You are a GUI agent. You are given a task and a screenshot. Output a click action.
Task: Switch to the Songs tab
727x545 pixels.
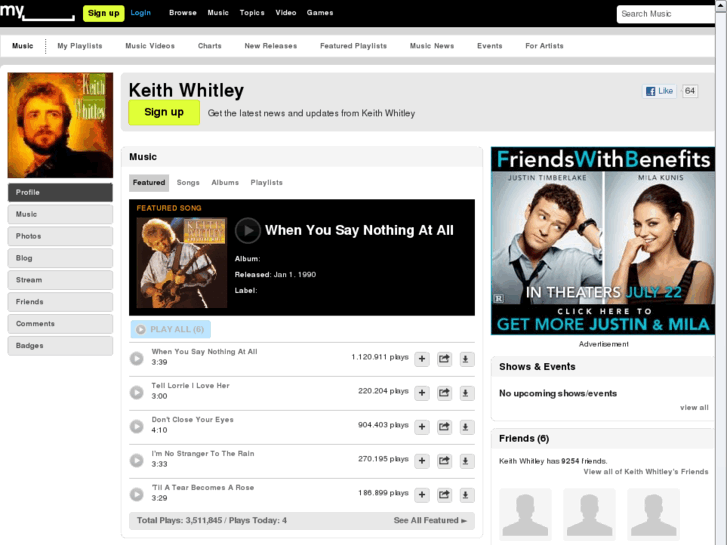coord(188,183)
